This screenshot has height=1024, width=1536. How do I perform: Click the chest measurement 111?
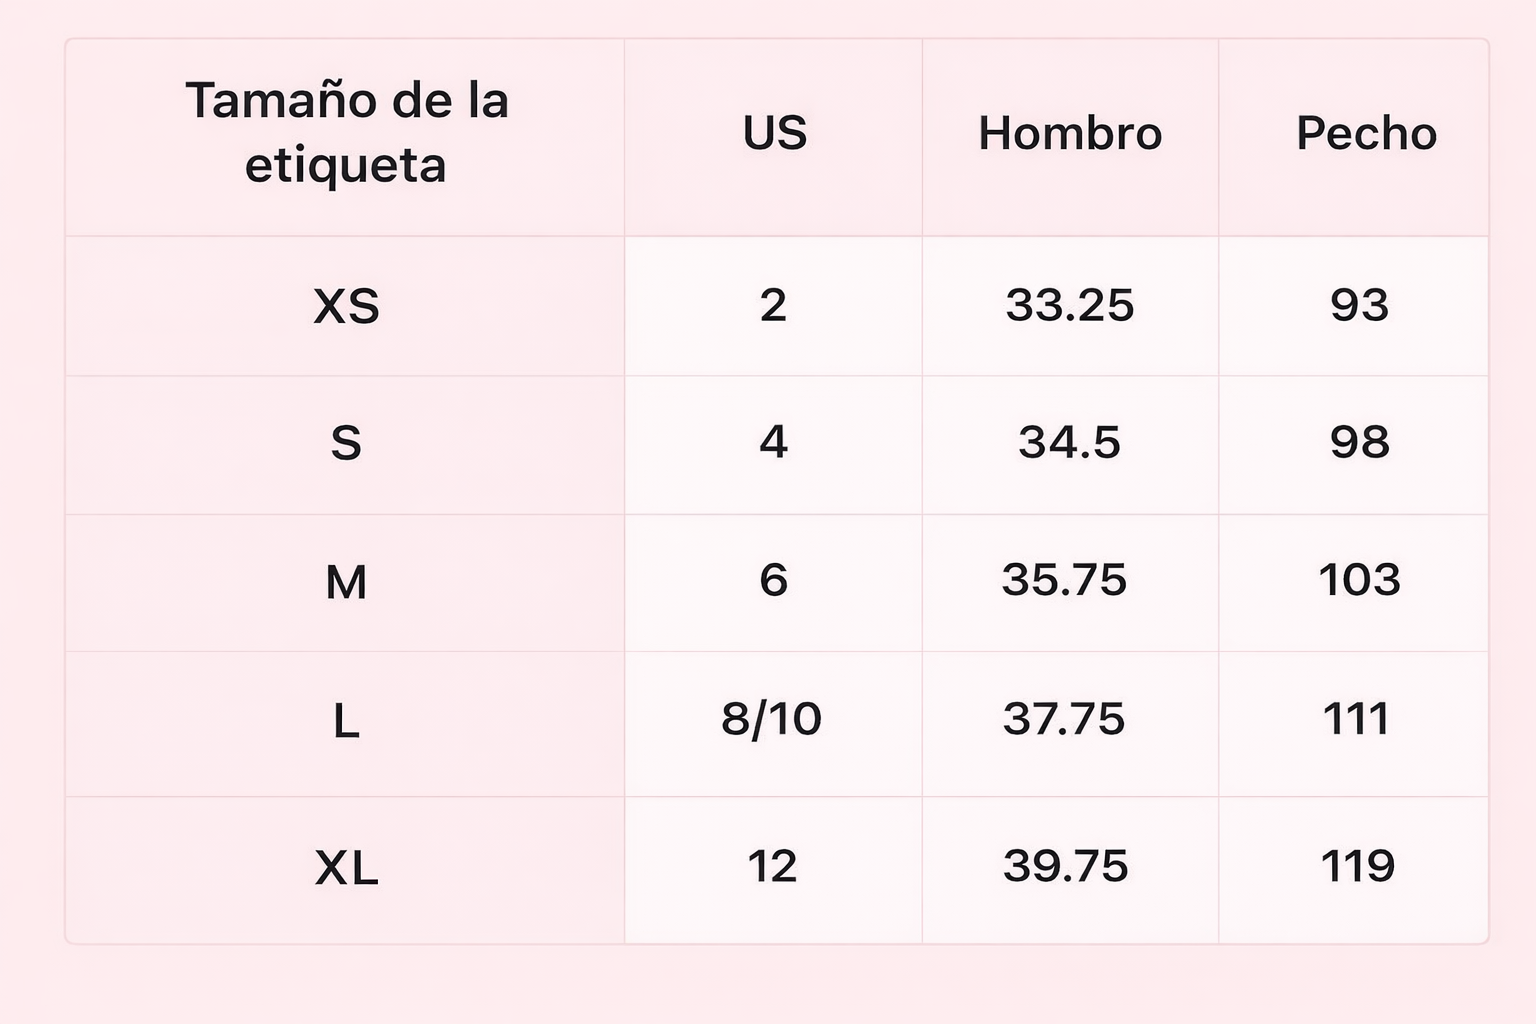click(1356, 719)
